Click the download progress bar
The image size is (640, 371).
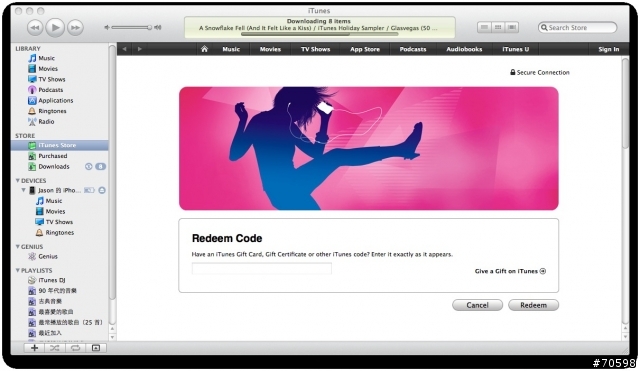point(319,34)
